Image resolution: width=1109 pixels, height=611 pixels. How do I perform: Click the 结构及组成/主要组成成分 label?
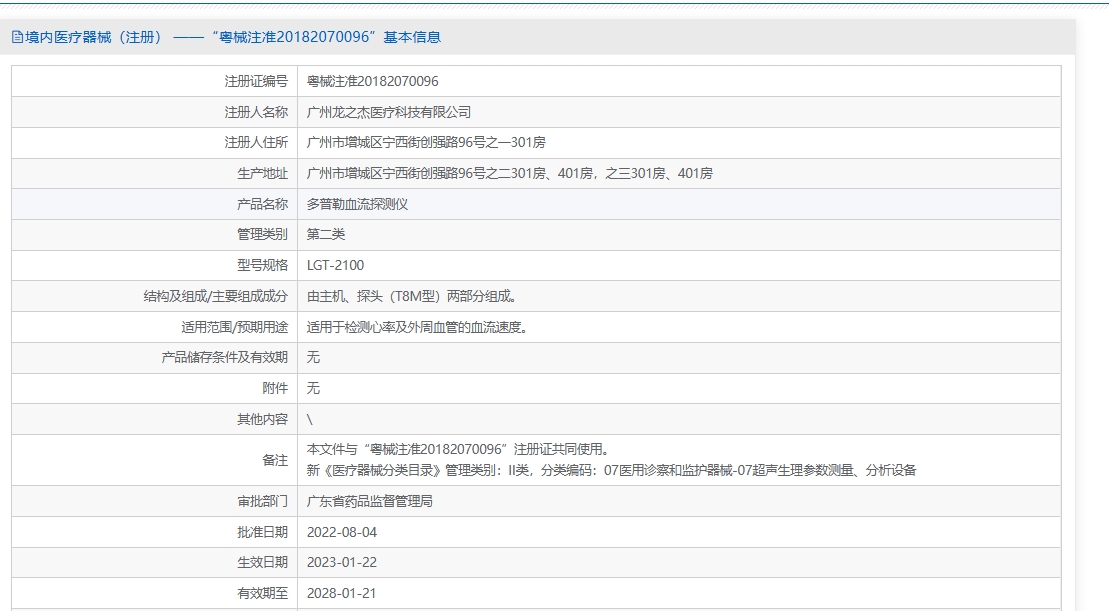216,296
